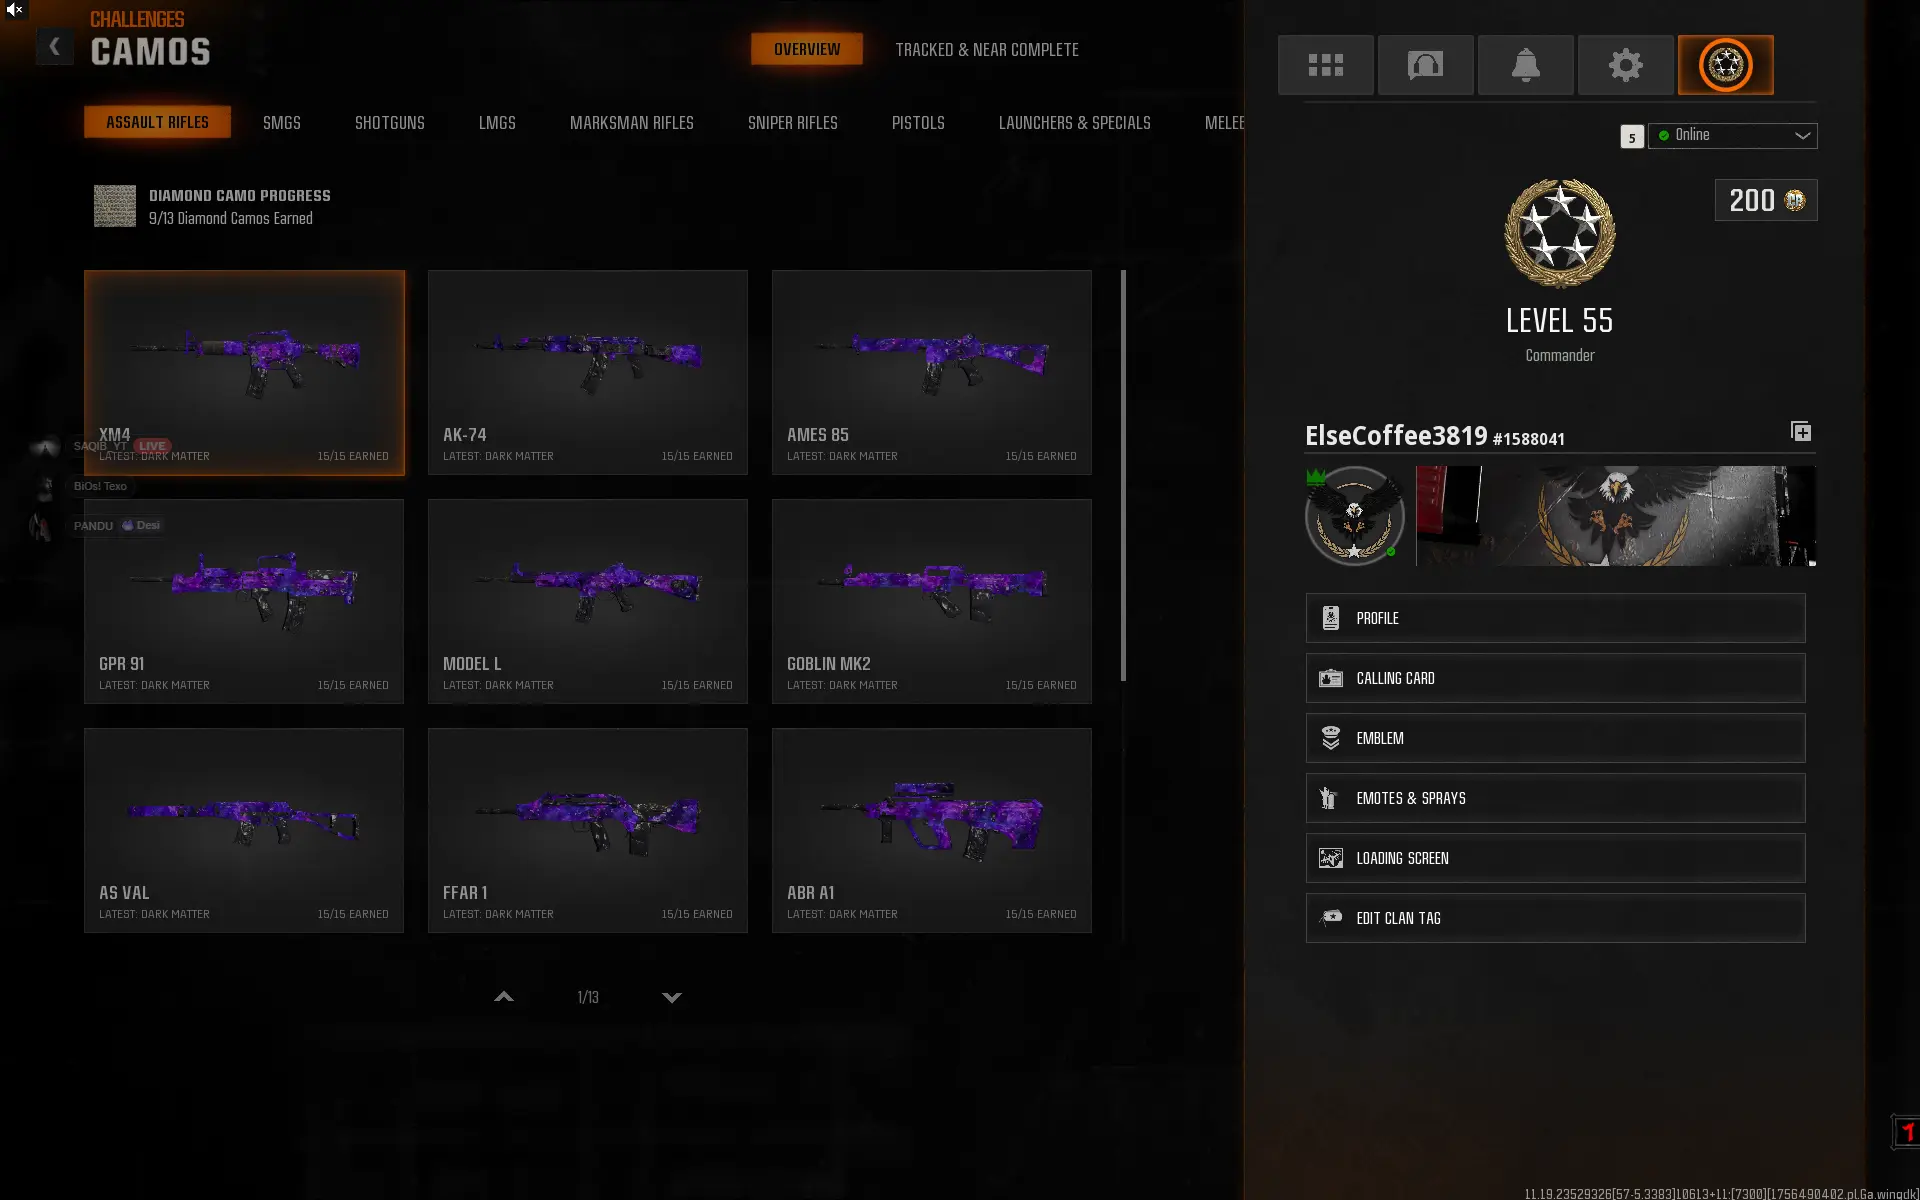Open the grid menu icon
Image resolution: width=1920 pixels, height=1200 pixels.
pyautogui.click(x=1325, y=65)
